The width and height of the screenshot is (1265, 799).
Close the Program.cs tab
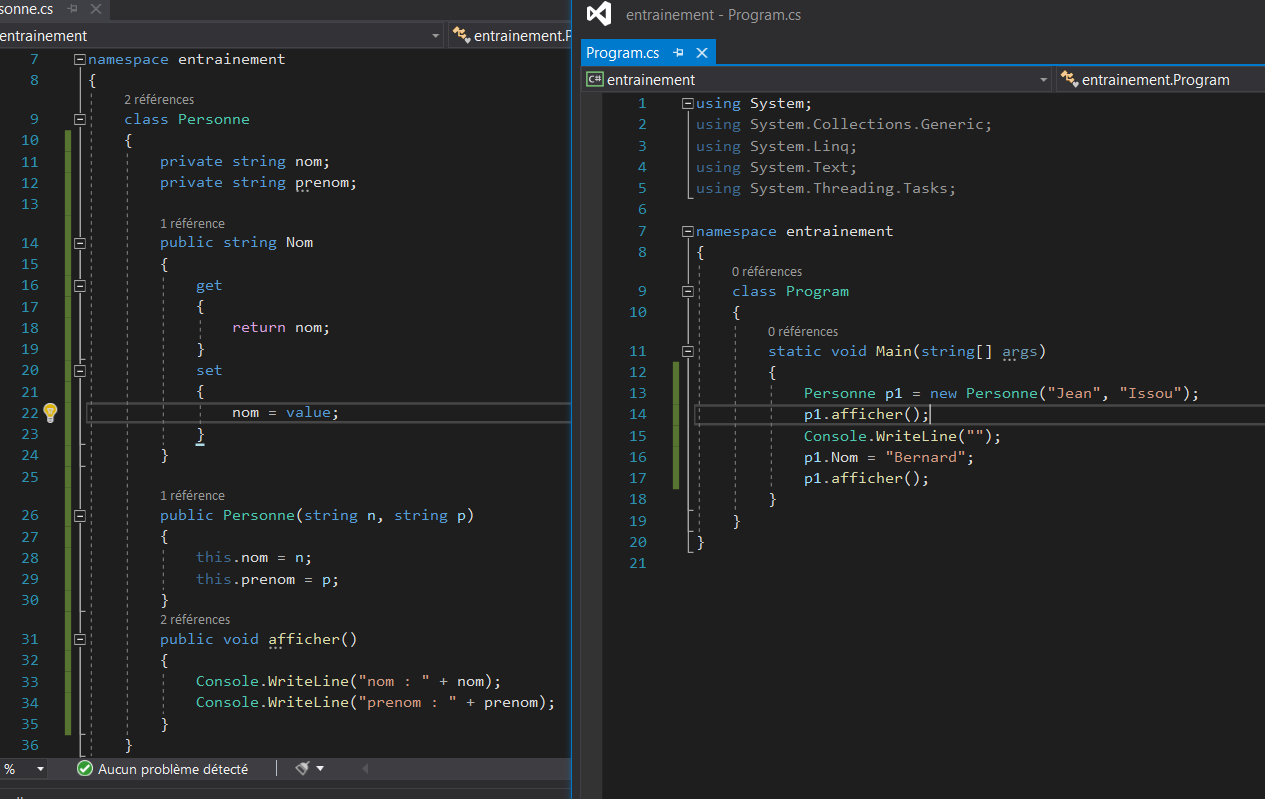(701, 53)
